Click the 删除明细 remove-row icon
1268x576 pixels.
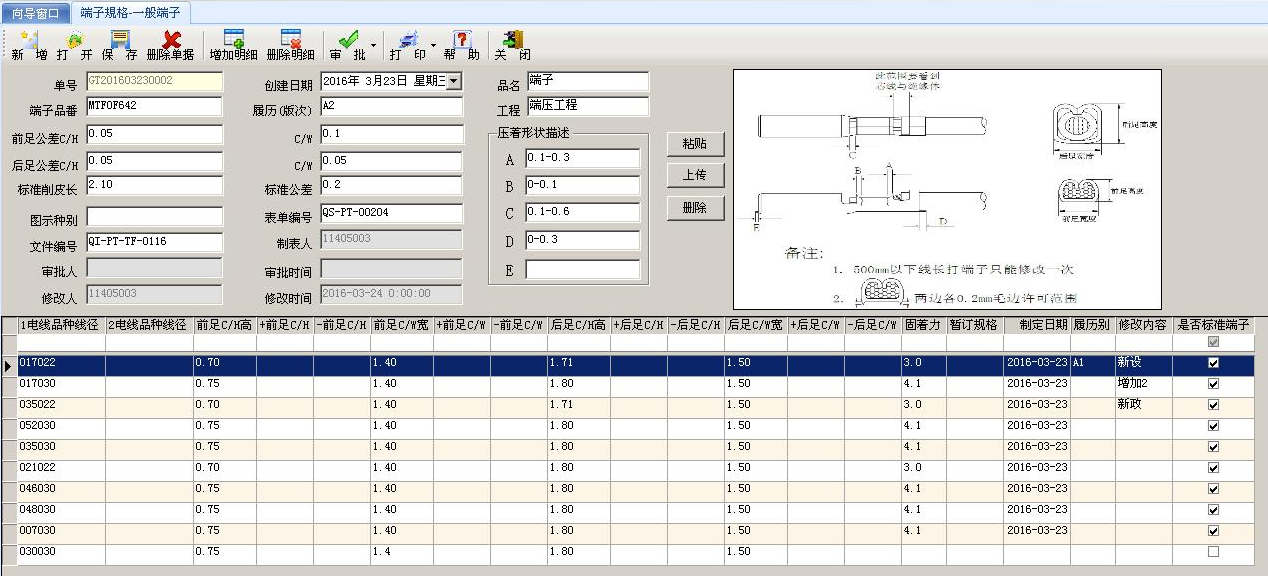(291, 40)
